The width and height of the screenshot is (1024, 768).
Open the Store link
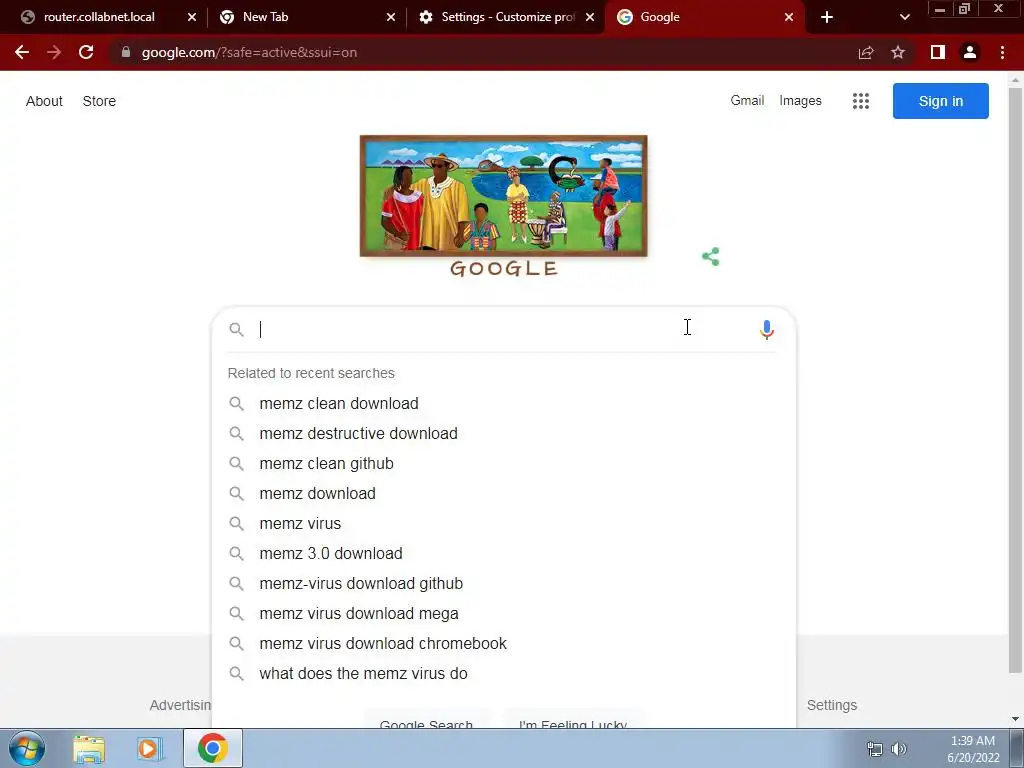click(x=99, y=101)
